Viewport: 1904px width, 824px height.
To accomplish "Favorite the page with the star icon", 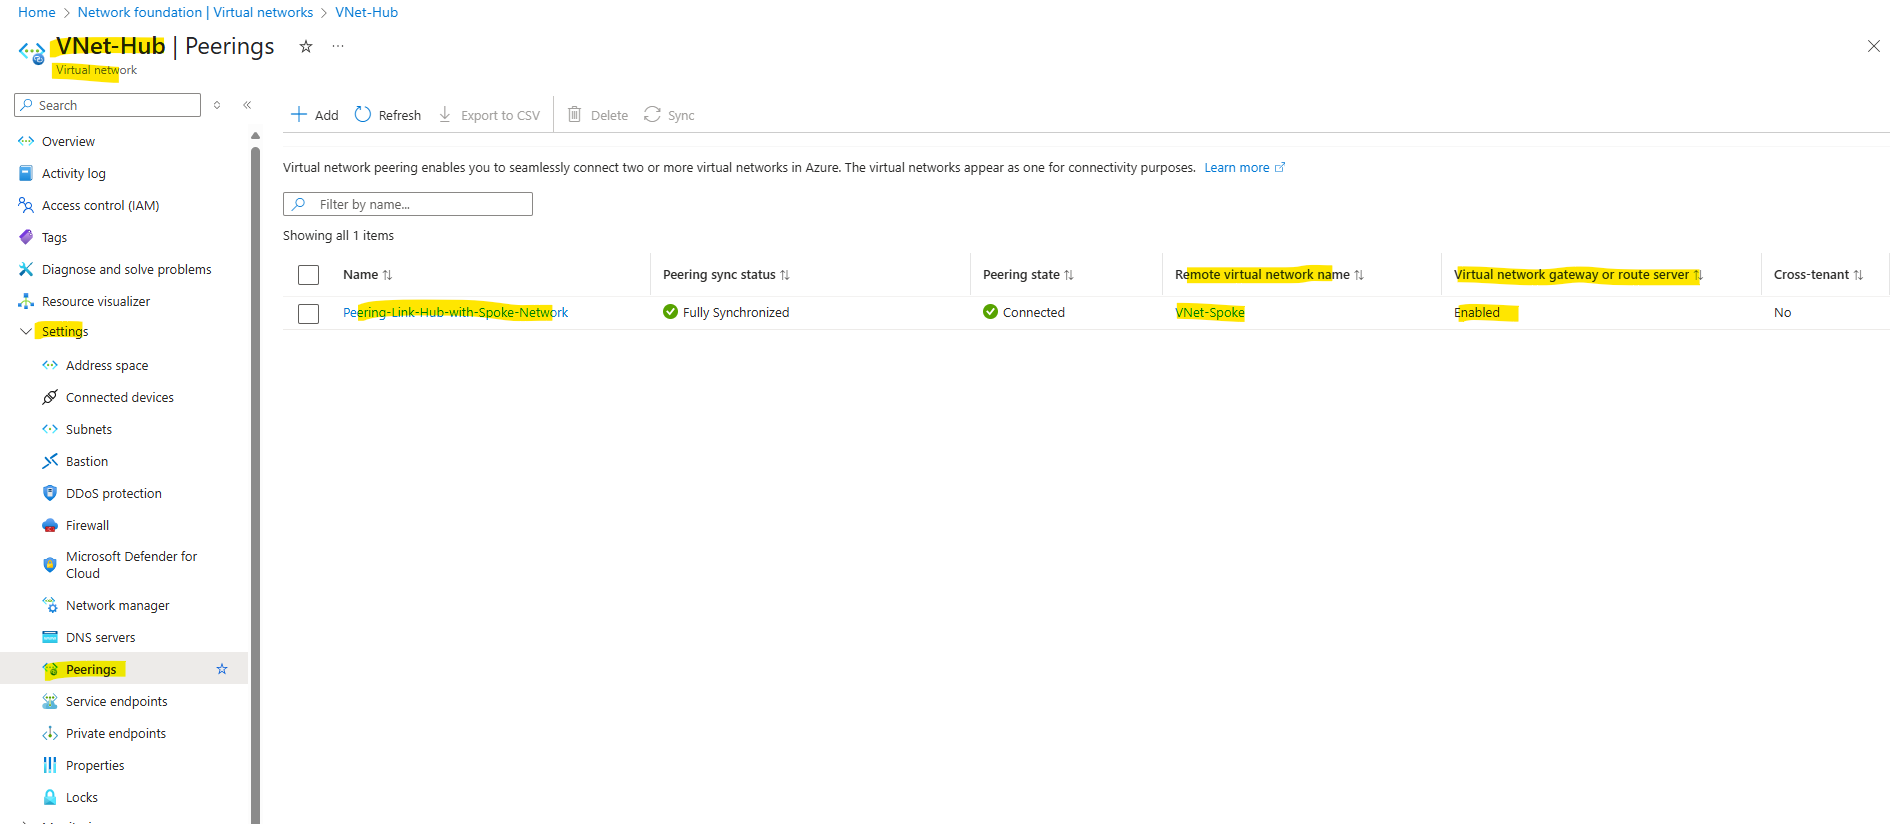I will pos(306,46).
